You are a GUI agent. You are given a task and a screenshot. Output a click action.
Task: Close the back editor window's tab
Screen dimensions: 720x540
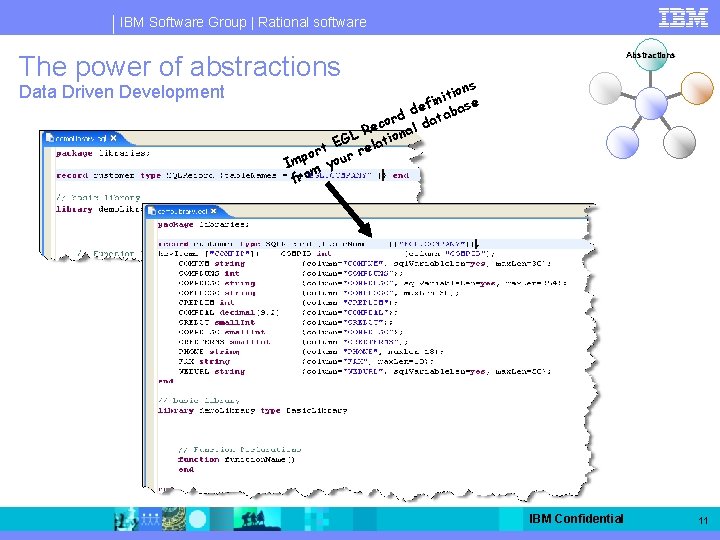[x=113, y=138]
